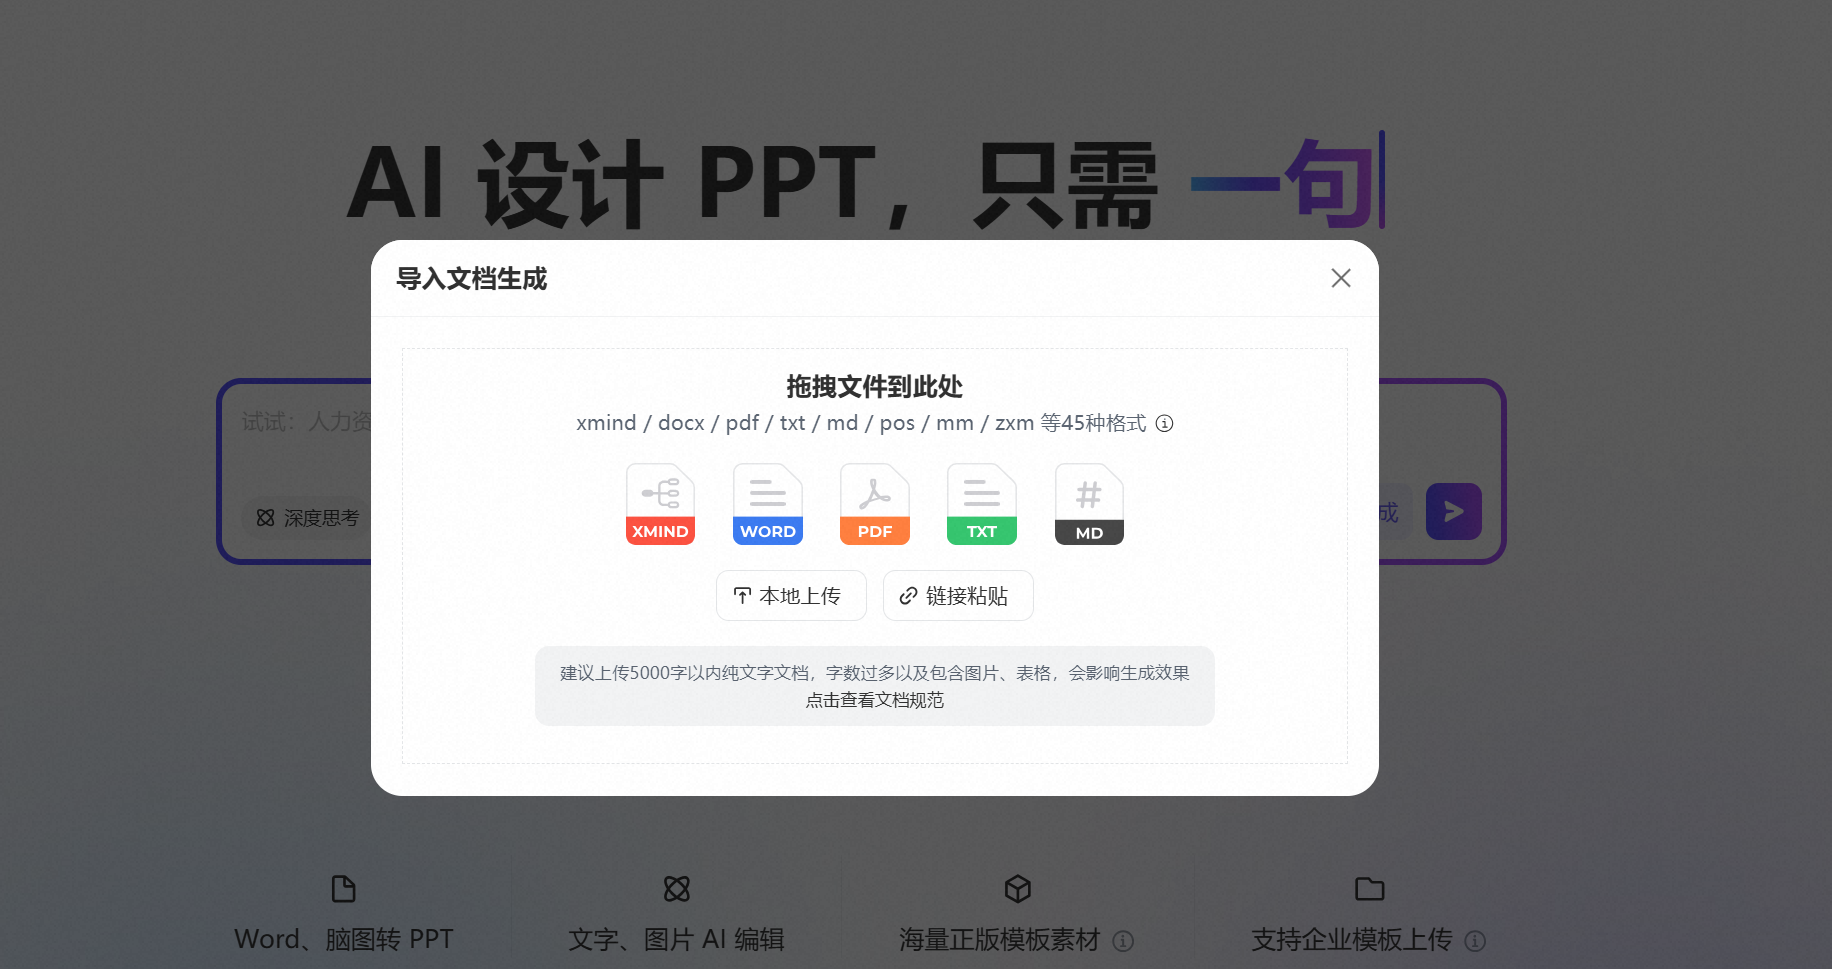The height and width of the screenshot is (969, 1832).
Task: Open the info tooltip next to 45种格式
Action: click(1165, 423)
